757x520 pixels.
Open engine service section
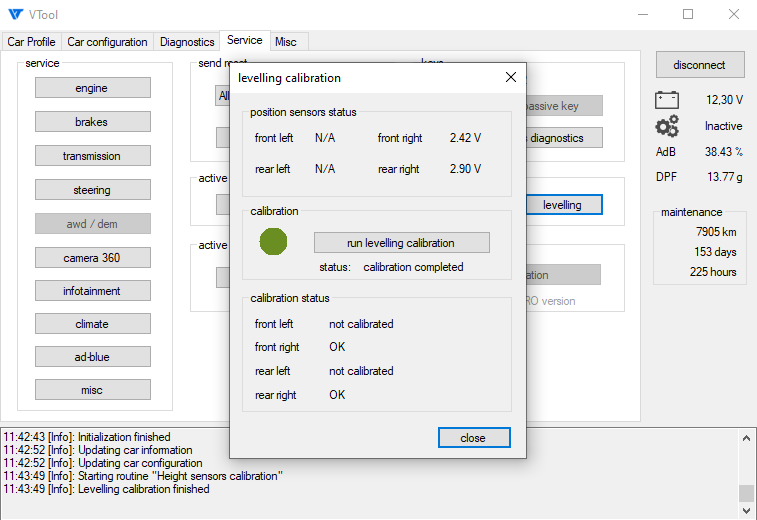click(x=92, y=88)
